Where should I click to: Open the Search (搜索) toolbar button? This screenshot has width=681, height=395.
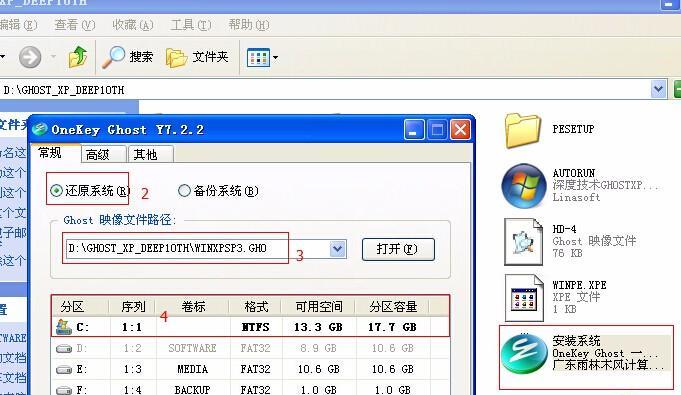pyautogui.click(x=127, y=57)
